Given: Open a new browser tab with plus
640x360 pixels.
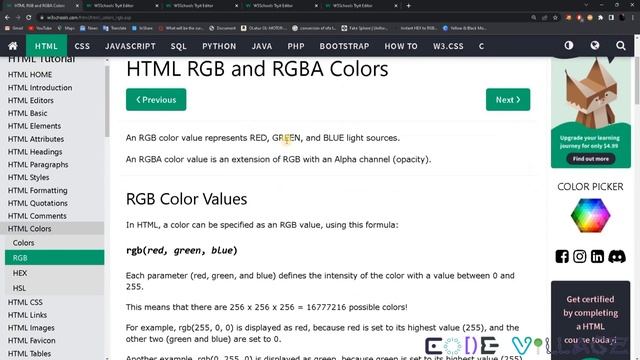Looking at the screenshot, I should (x=409, y=6).
